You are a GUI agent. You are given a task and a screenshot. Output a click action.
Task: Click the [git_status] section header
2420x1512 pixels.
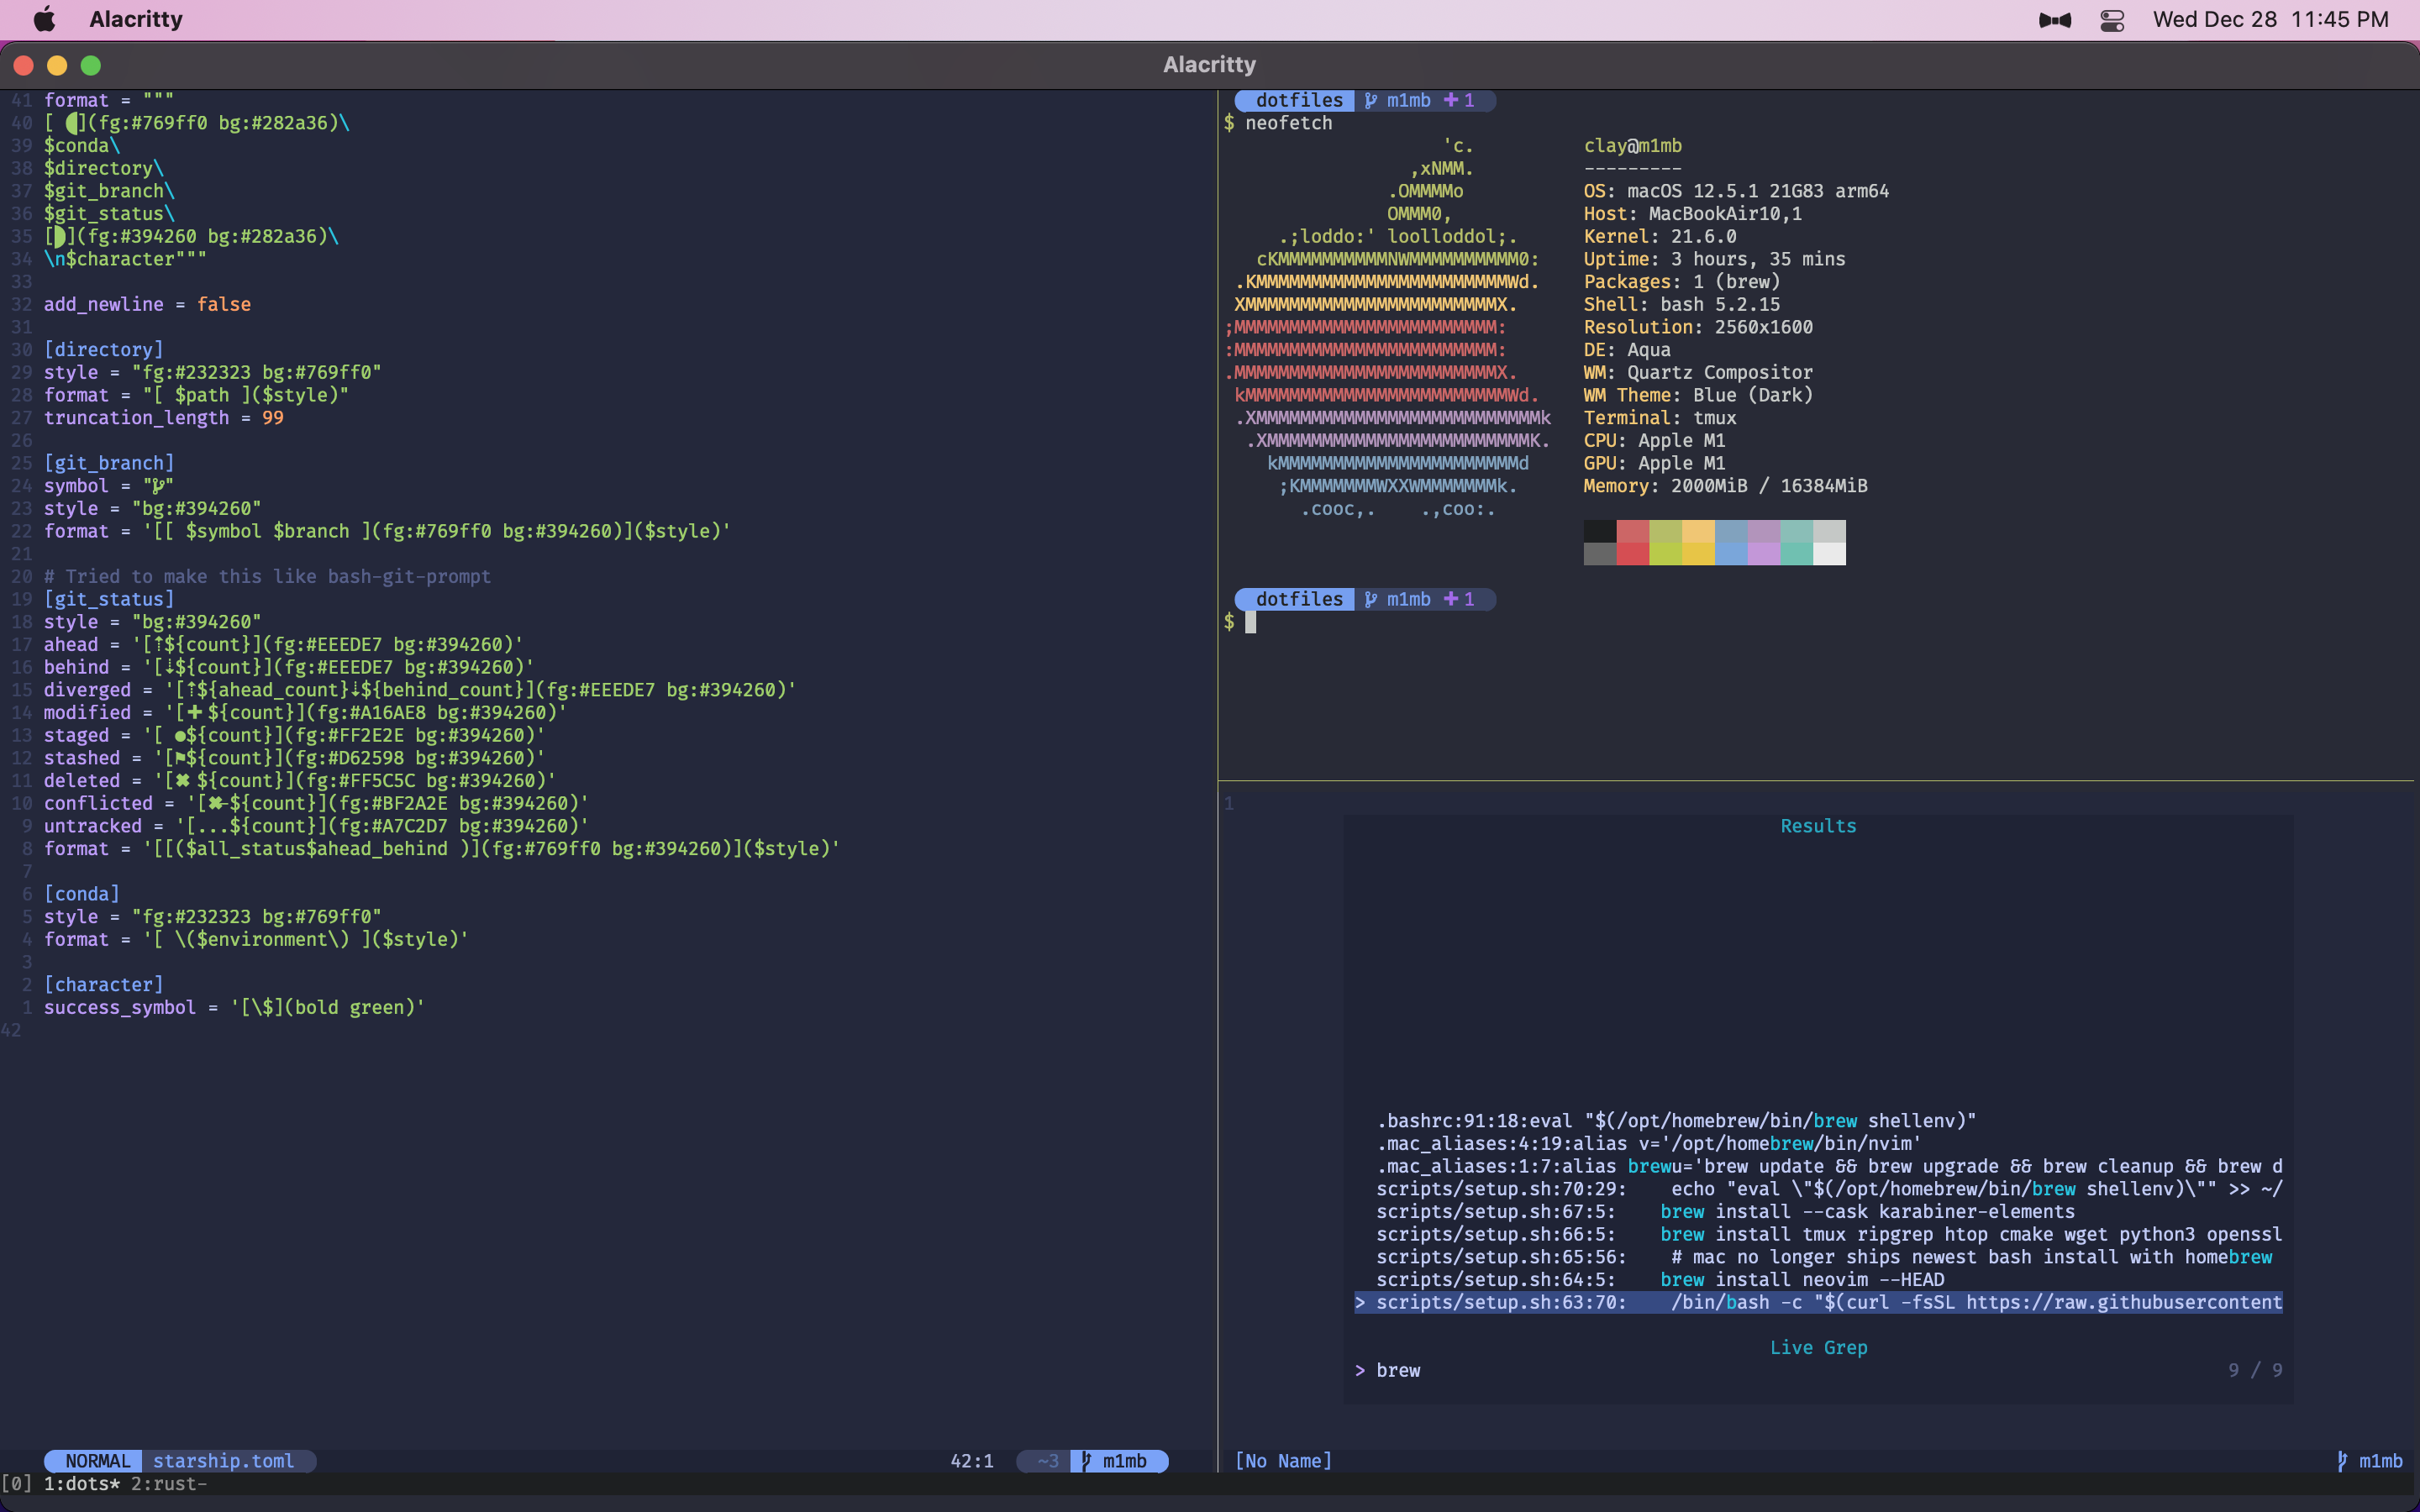coord(109,599)
